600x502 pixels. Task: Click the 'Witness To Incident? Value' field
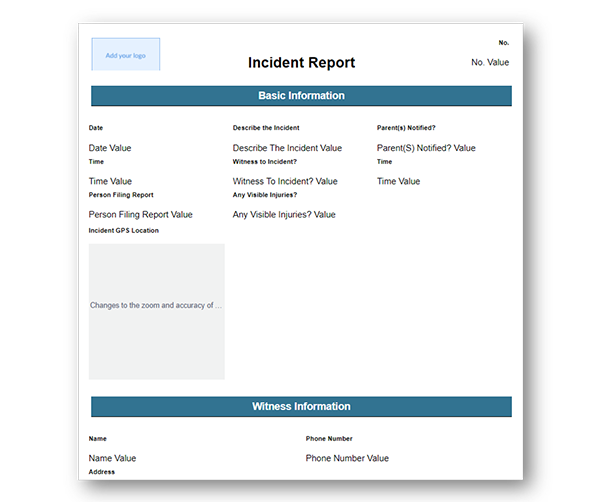pos(285,181)
